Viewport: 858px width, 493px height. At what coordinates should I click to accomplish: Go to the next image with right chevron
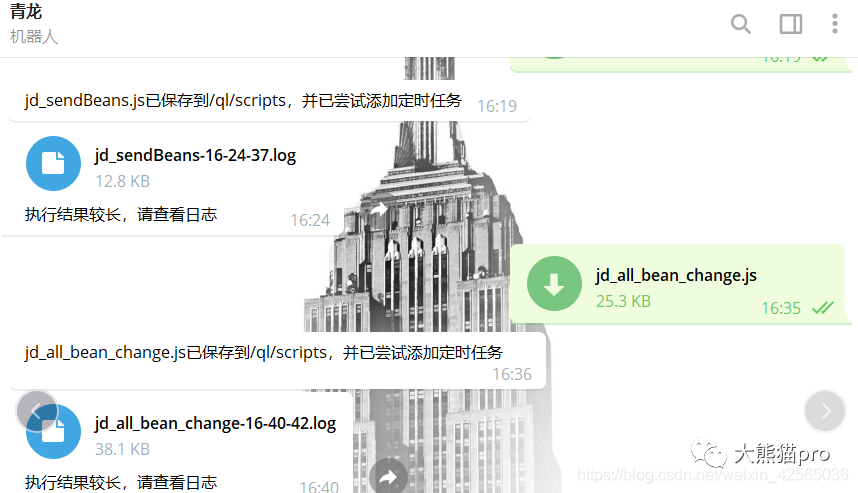click(x=825, y=411)
